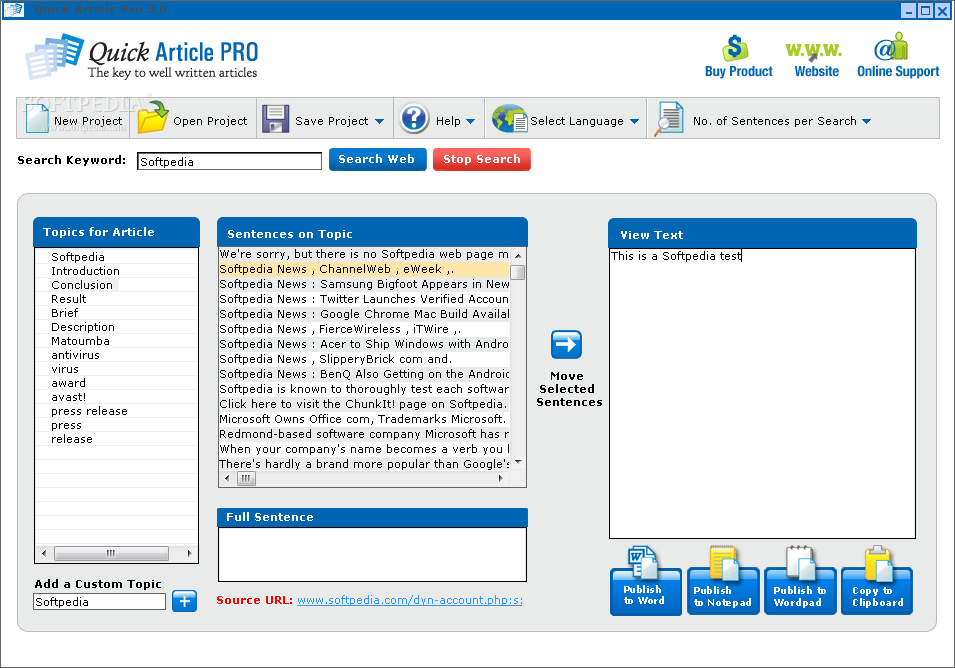The image size is (955, 668).
Task: Expand the Help dropdown arrow
Action: pyautogui.click(x=470, y=121)
